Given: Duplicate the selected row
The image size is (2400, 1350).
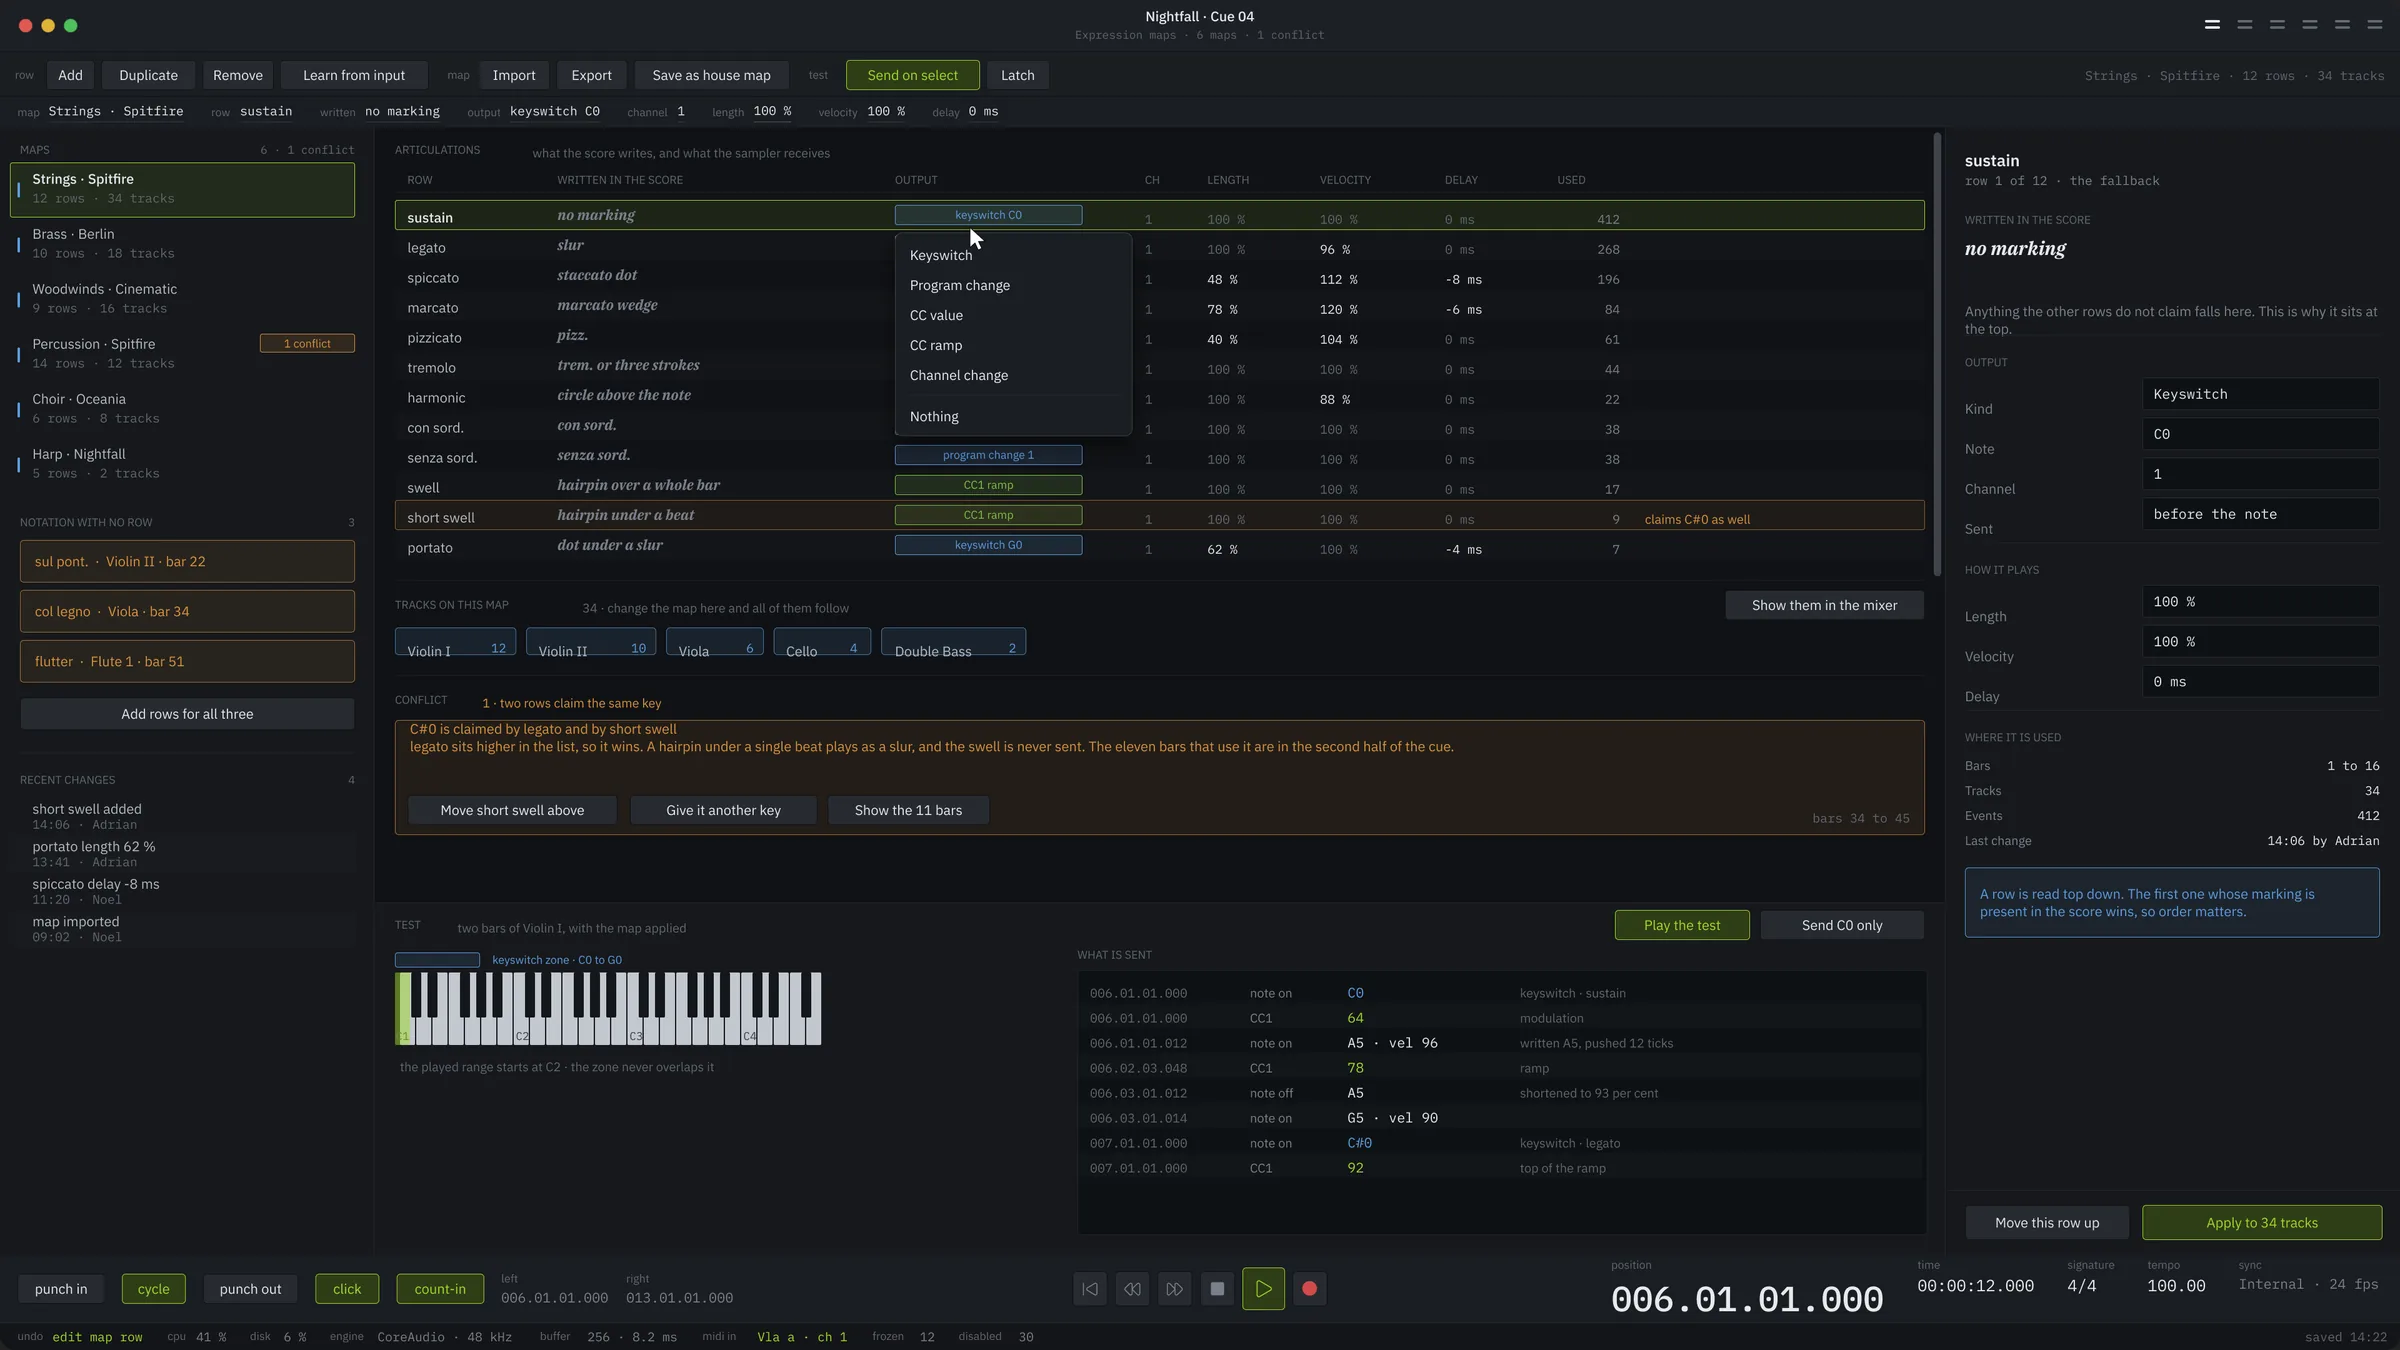Looking at the screenshot, I should [148, 75].
